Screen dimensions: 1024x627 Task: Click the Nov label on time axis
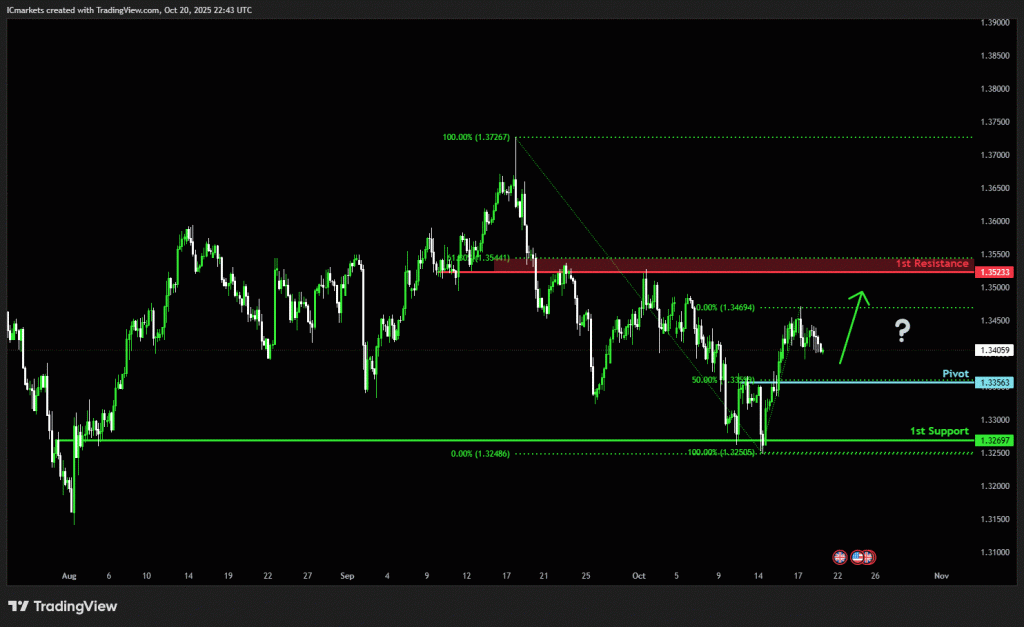click(x=940, y=576)
